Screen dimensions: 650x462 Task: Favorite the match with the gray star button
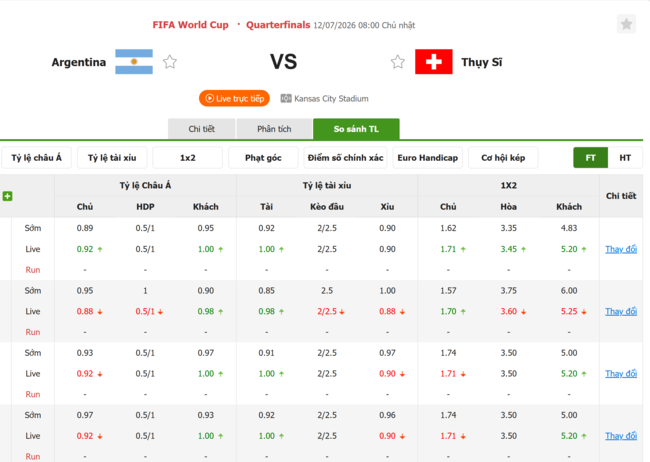point(626,24)
